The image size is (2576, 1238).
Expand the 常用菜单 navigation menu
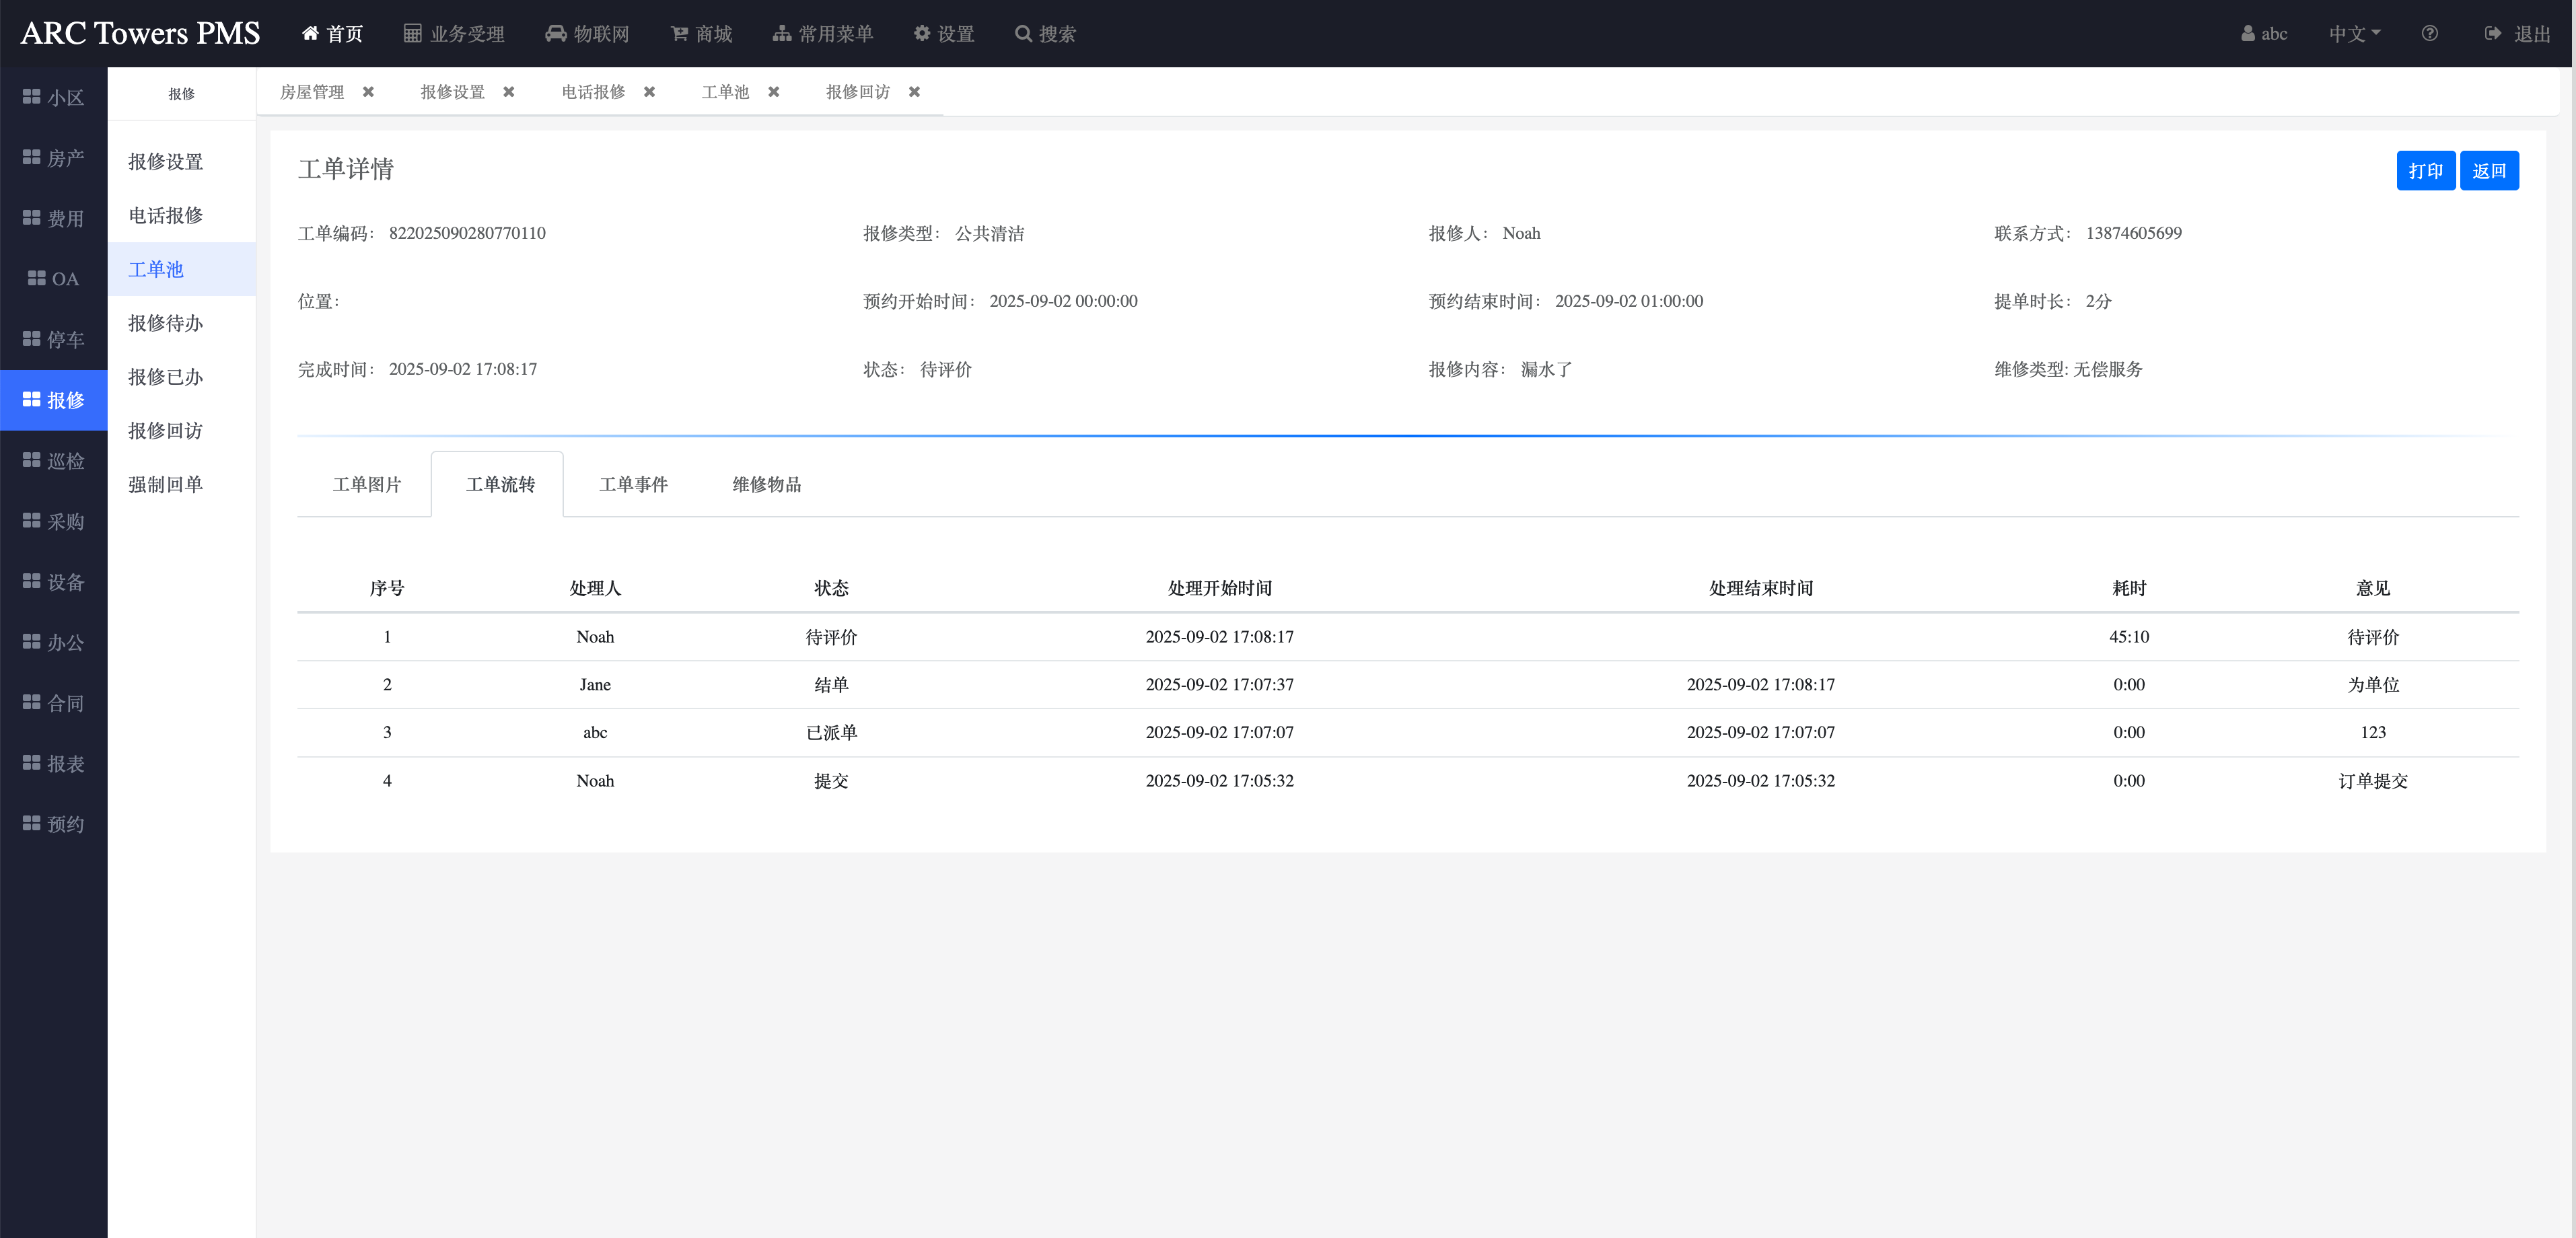(822, 33)
